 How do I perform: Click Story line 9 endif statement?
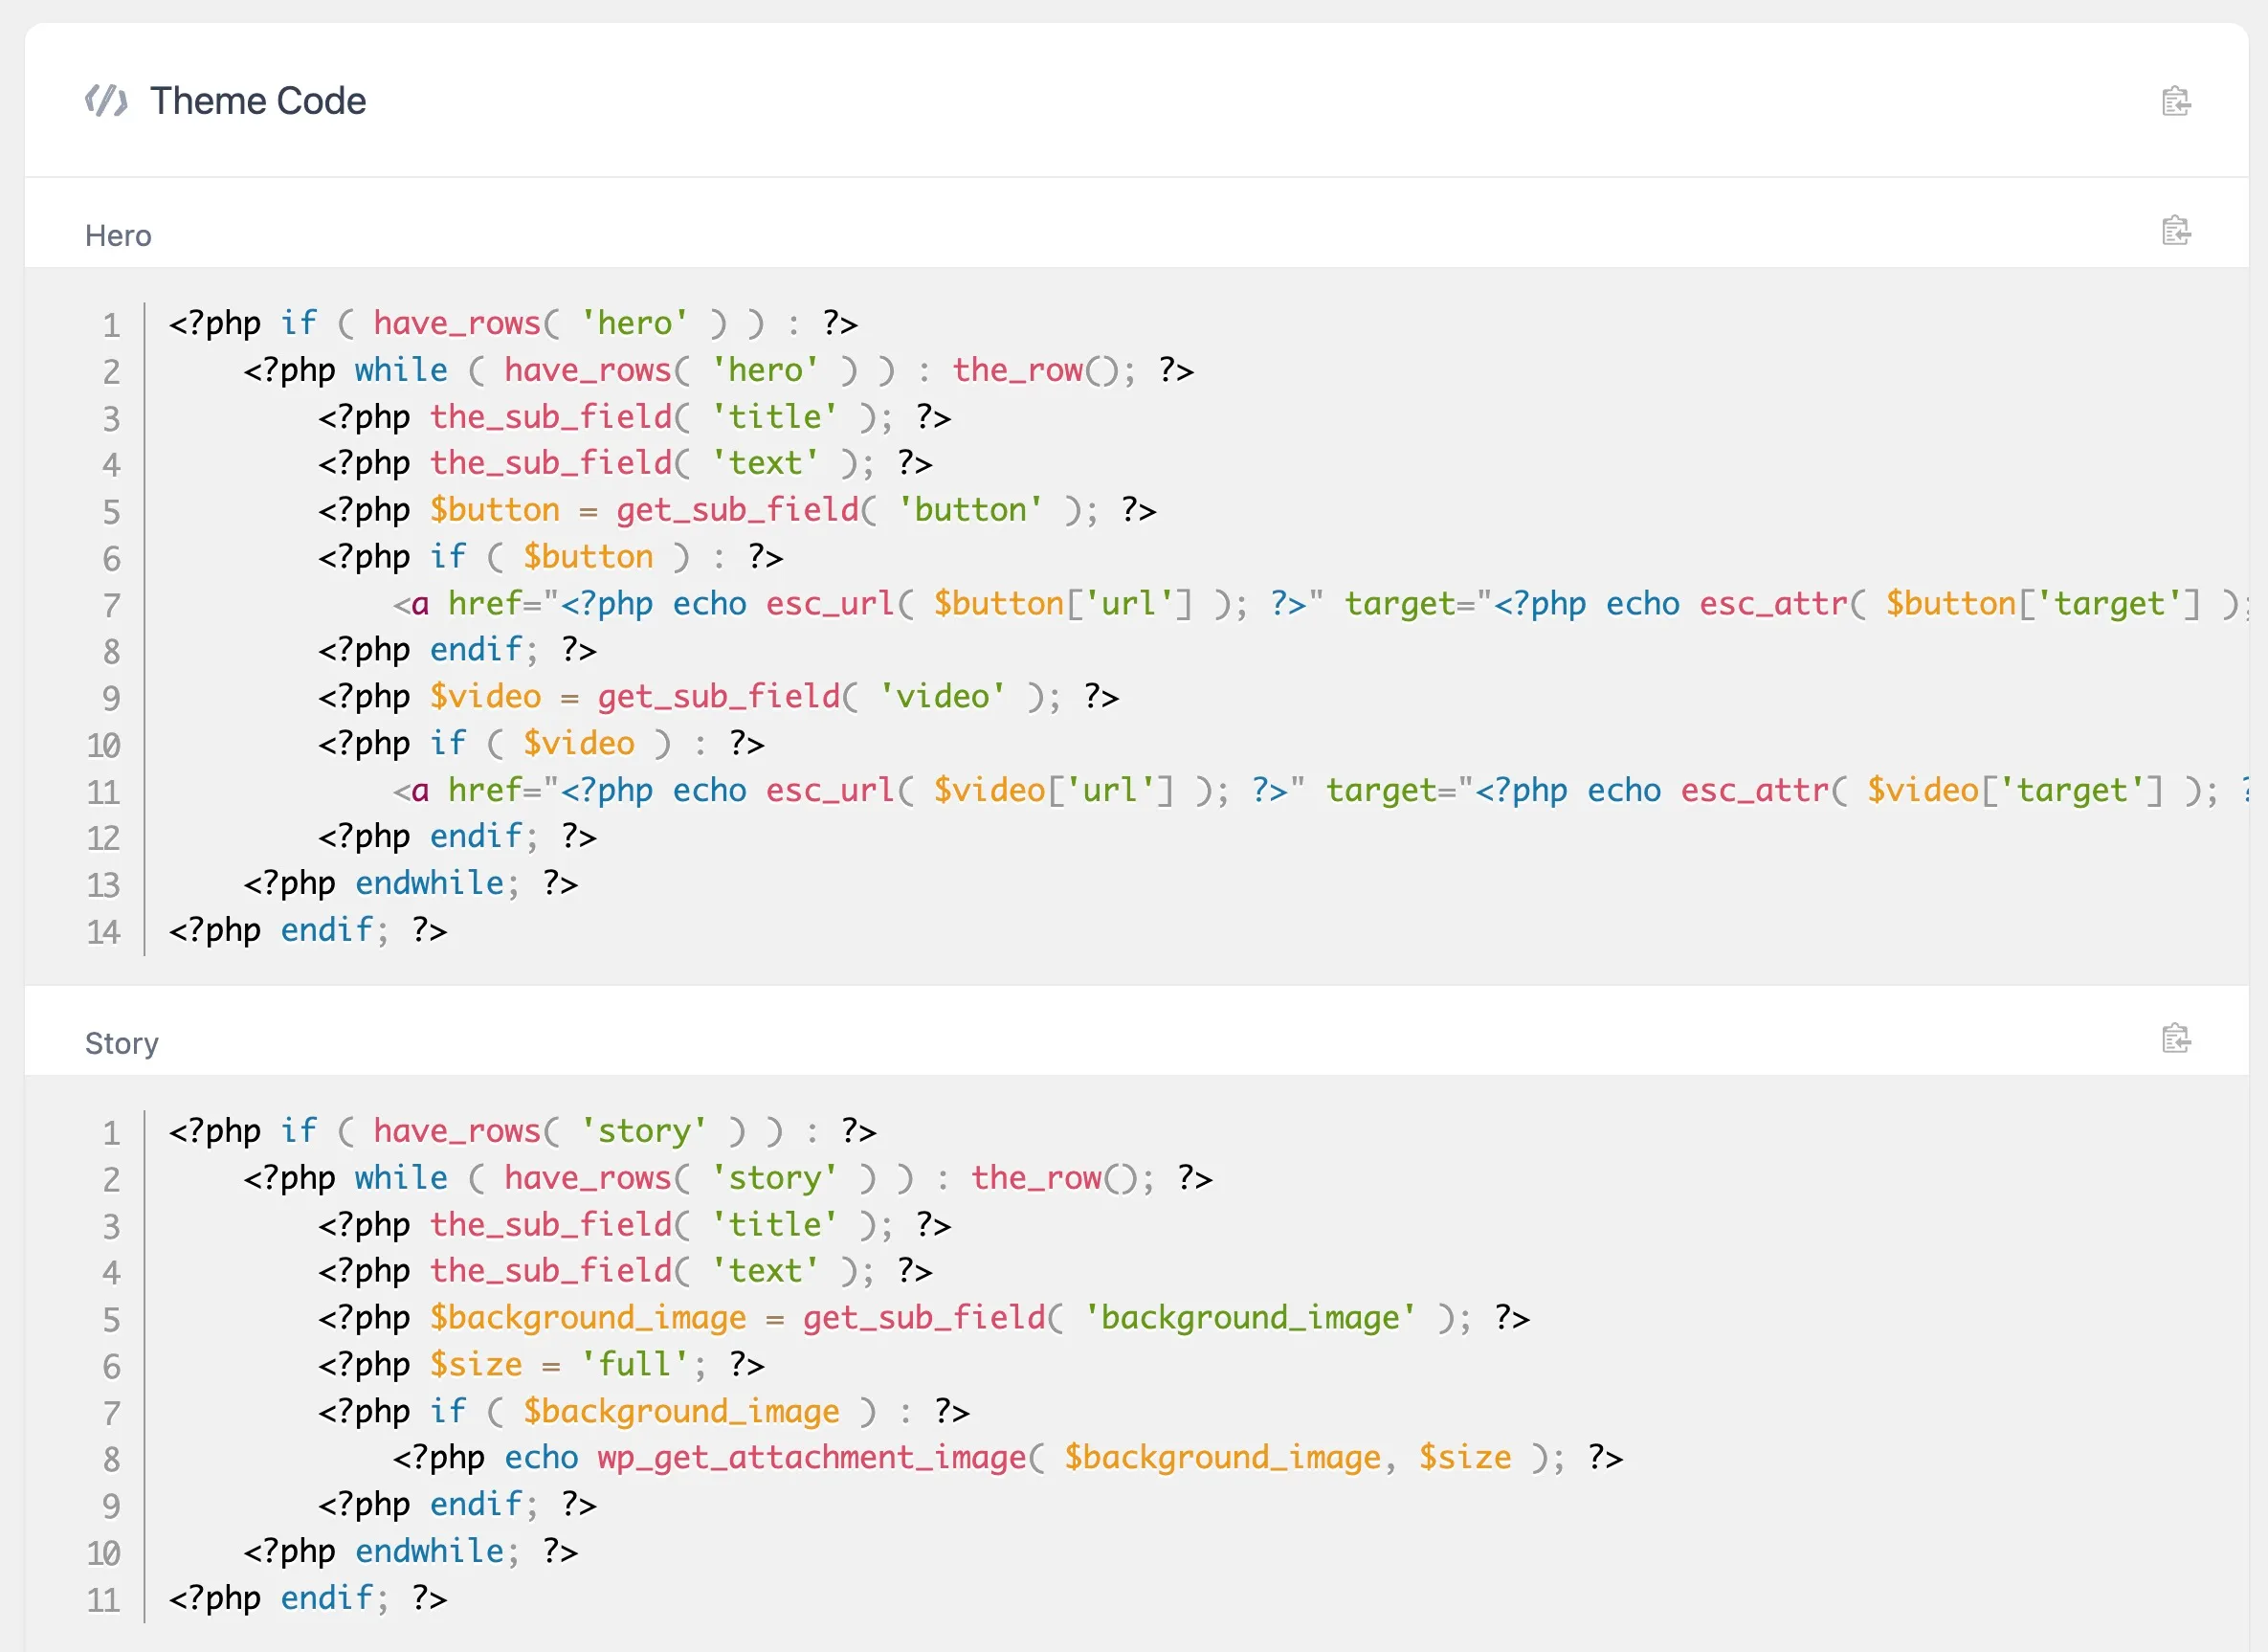coord(457,1504)
